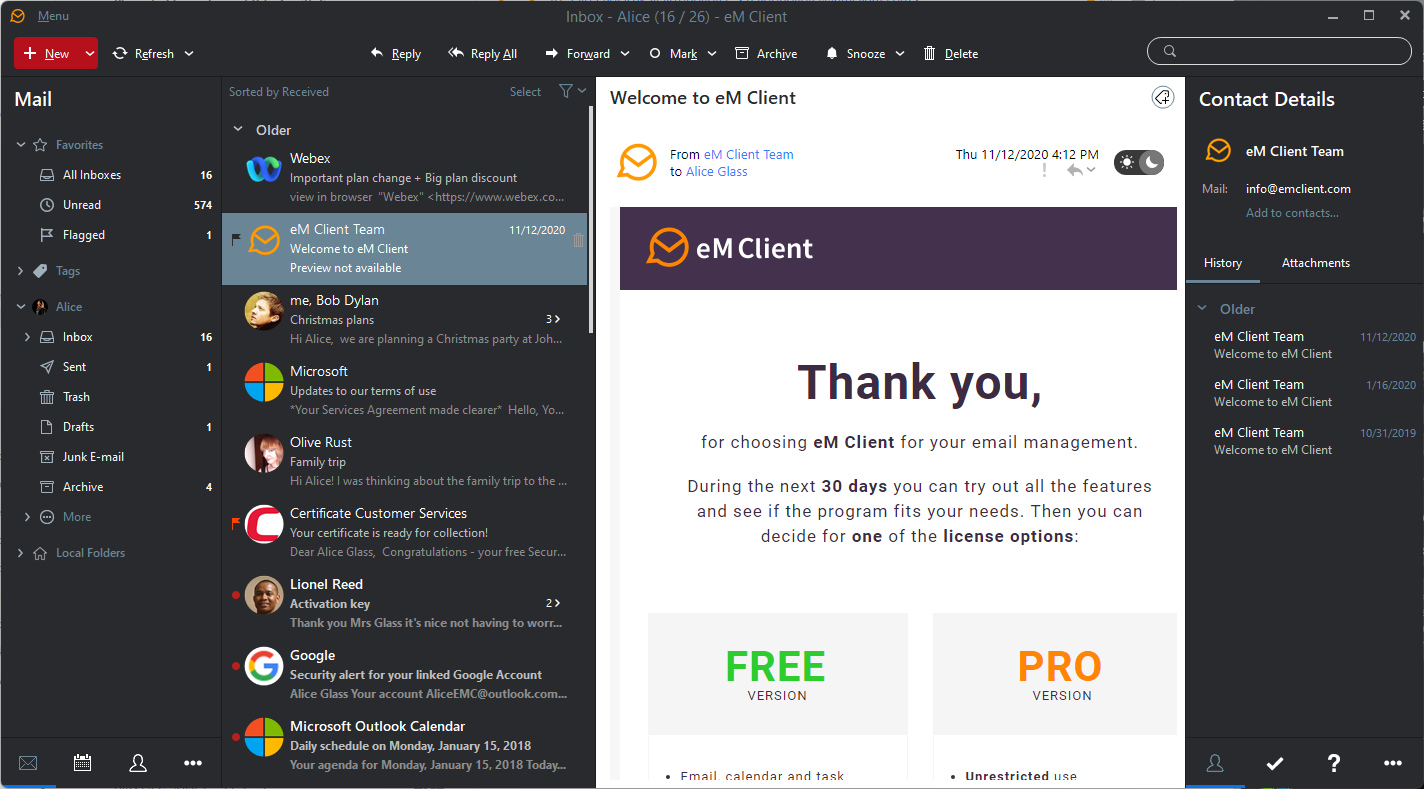The width and height of the screenshot is (1424, 789).
Task: Switch to the Attachments tab
Action: click(x=1315, y=263)
